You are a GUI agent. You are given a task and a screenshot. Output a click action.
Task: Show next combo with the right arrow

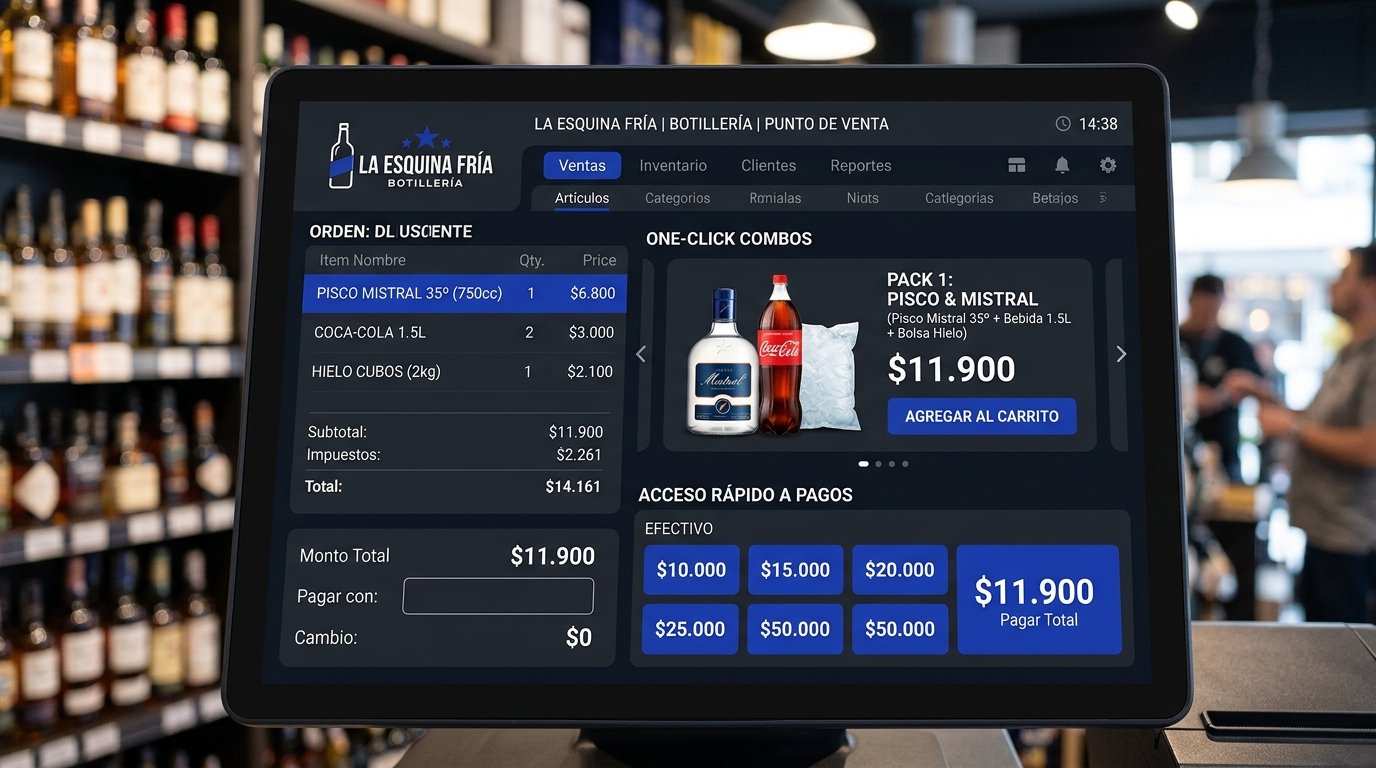click(1121, 354)
